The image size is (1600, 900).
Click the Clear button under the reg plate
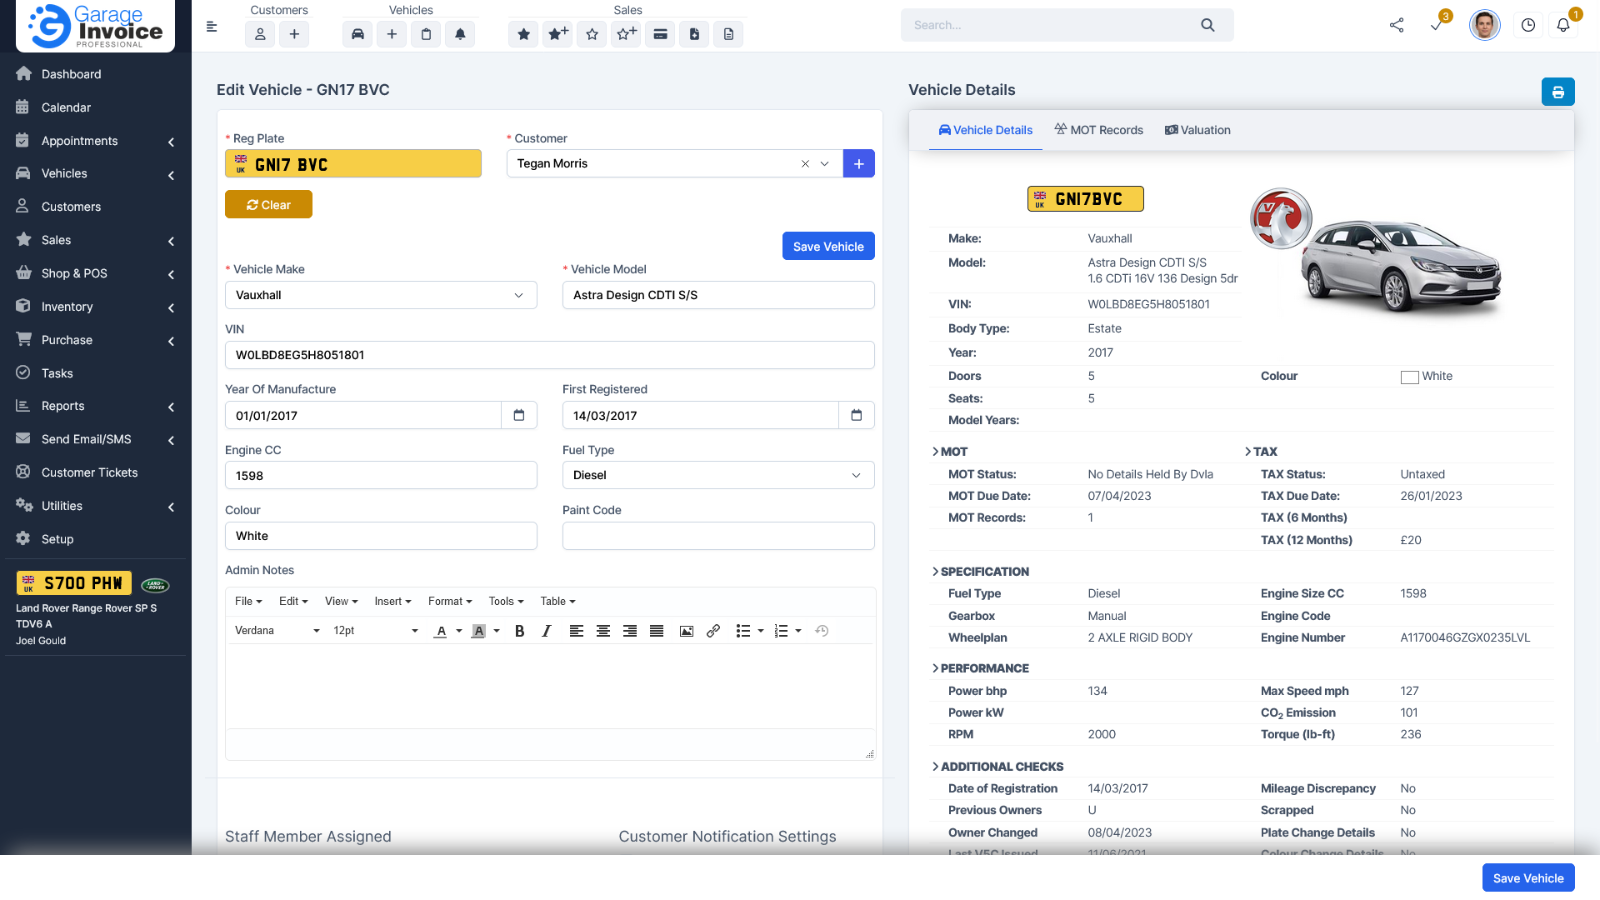tap(268, 204)
